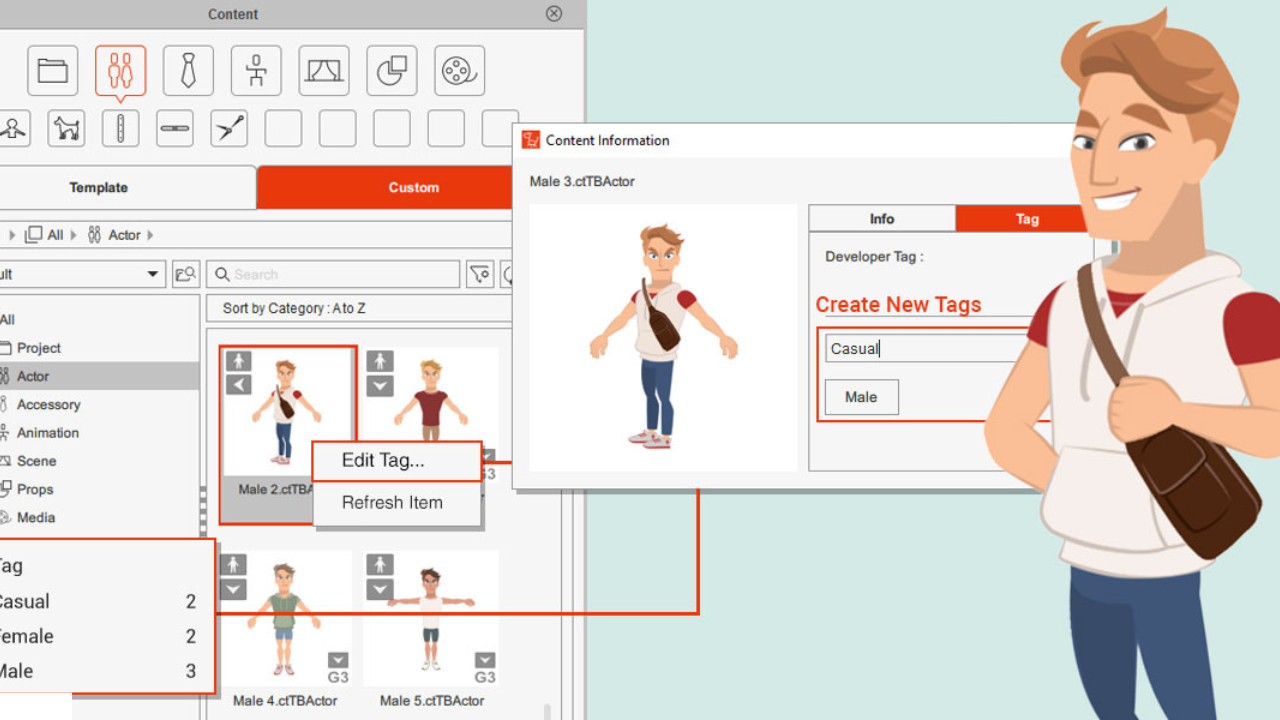
Task: Open the Info tab in Content Information
Action: coord(881,219)
